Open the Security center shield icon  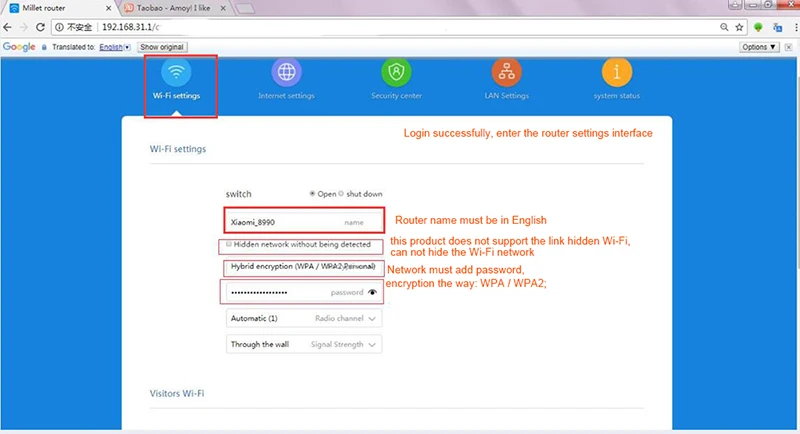396,72
